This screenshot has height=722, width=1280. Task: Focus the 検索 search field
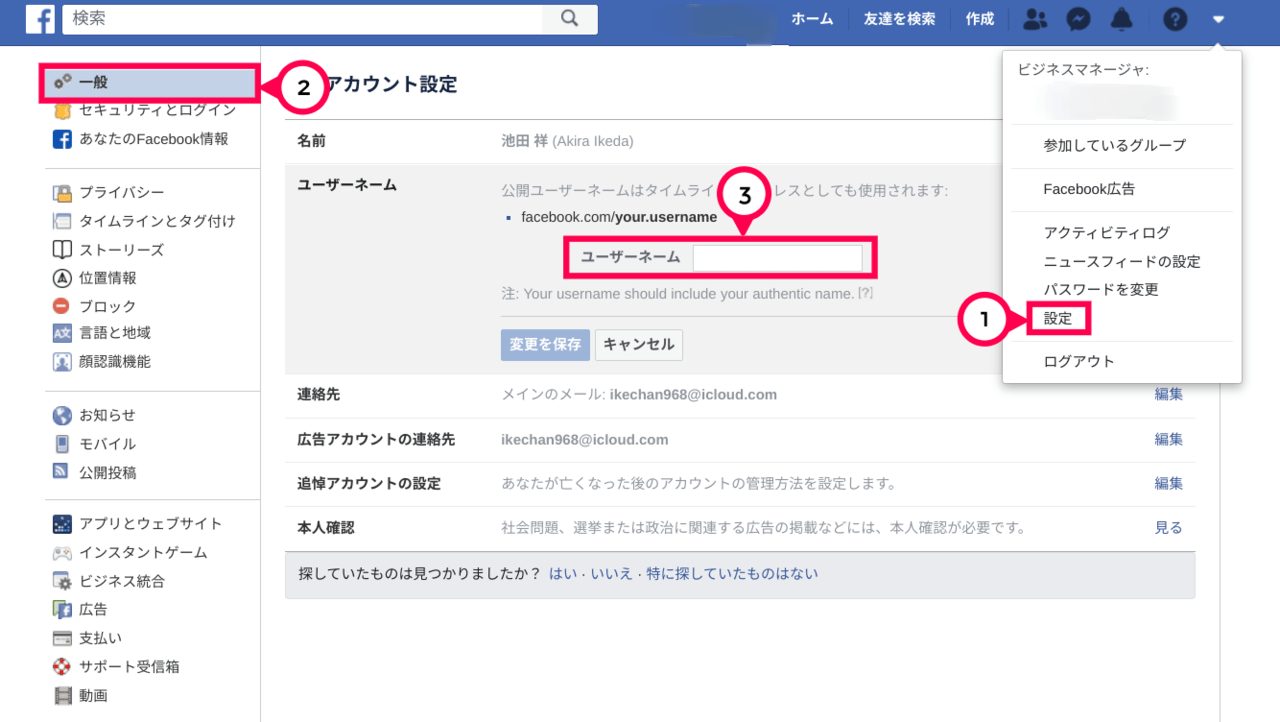302,19
